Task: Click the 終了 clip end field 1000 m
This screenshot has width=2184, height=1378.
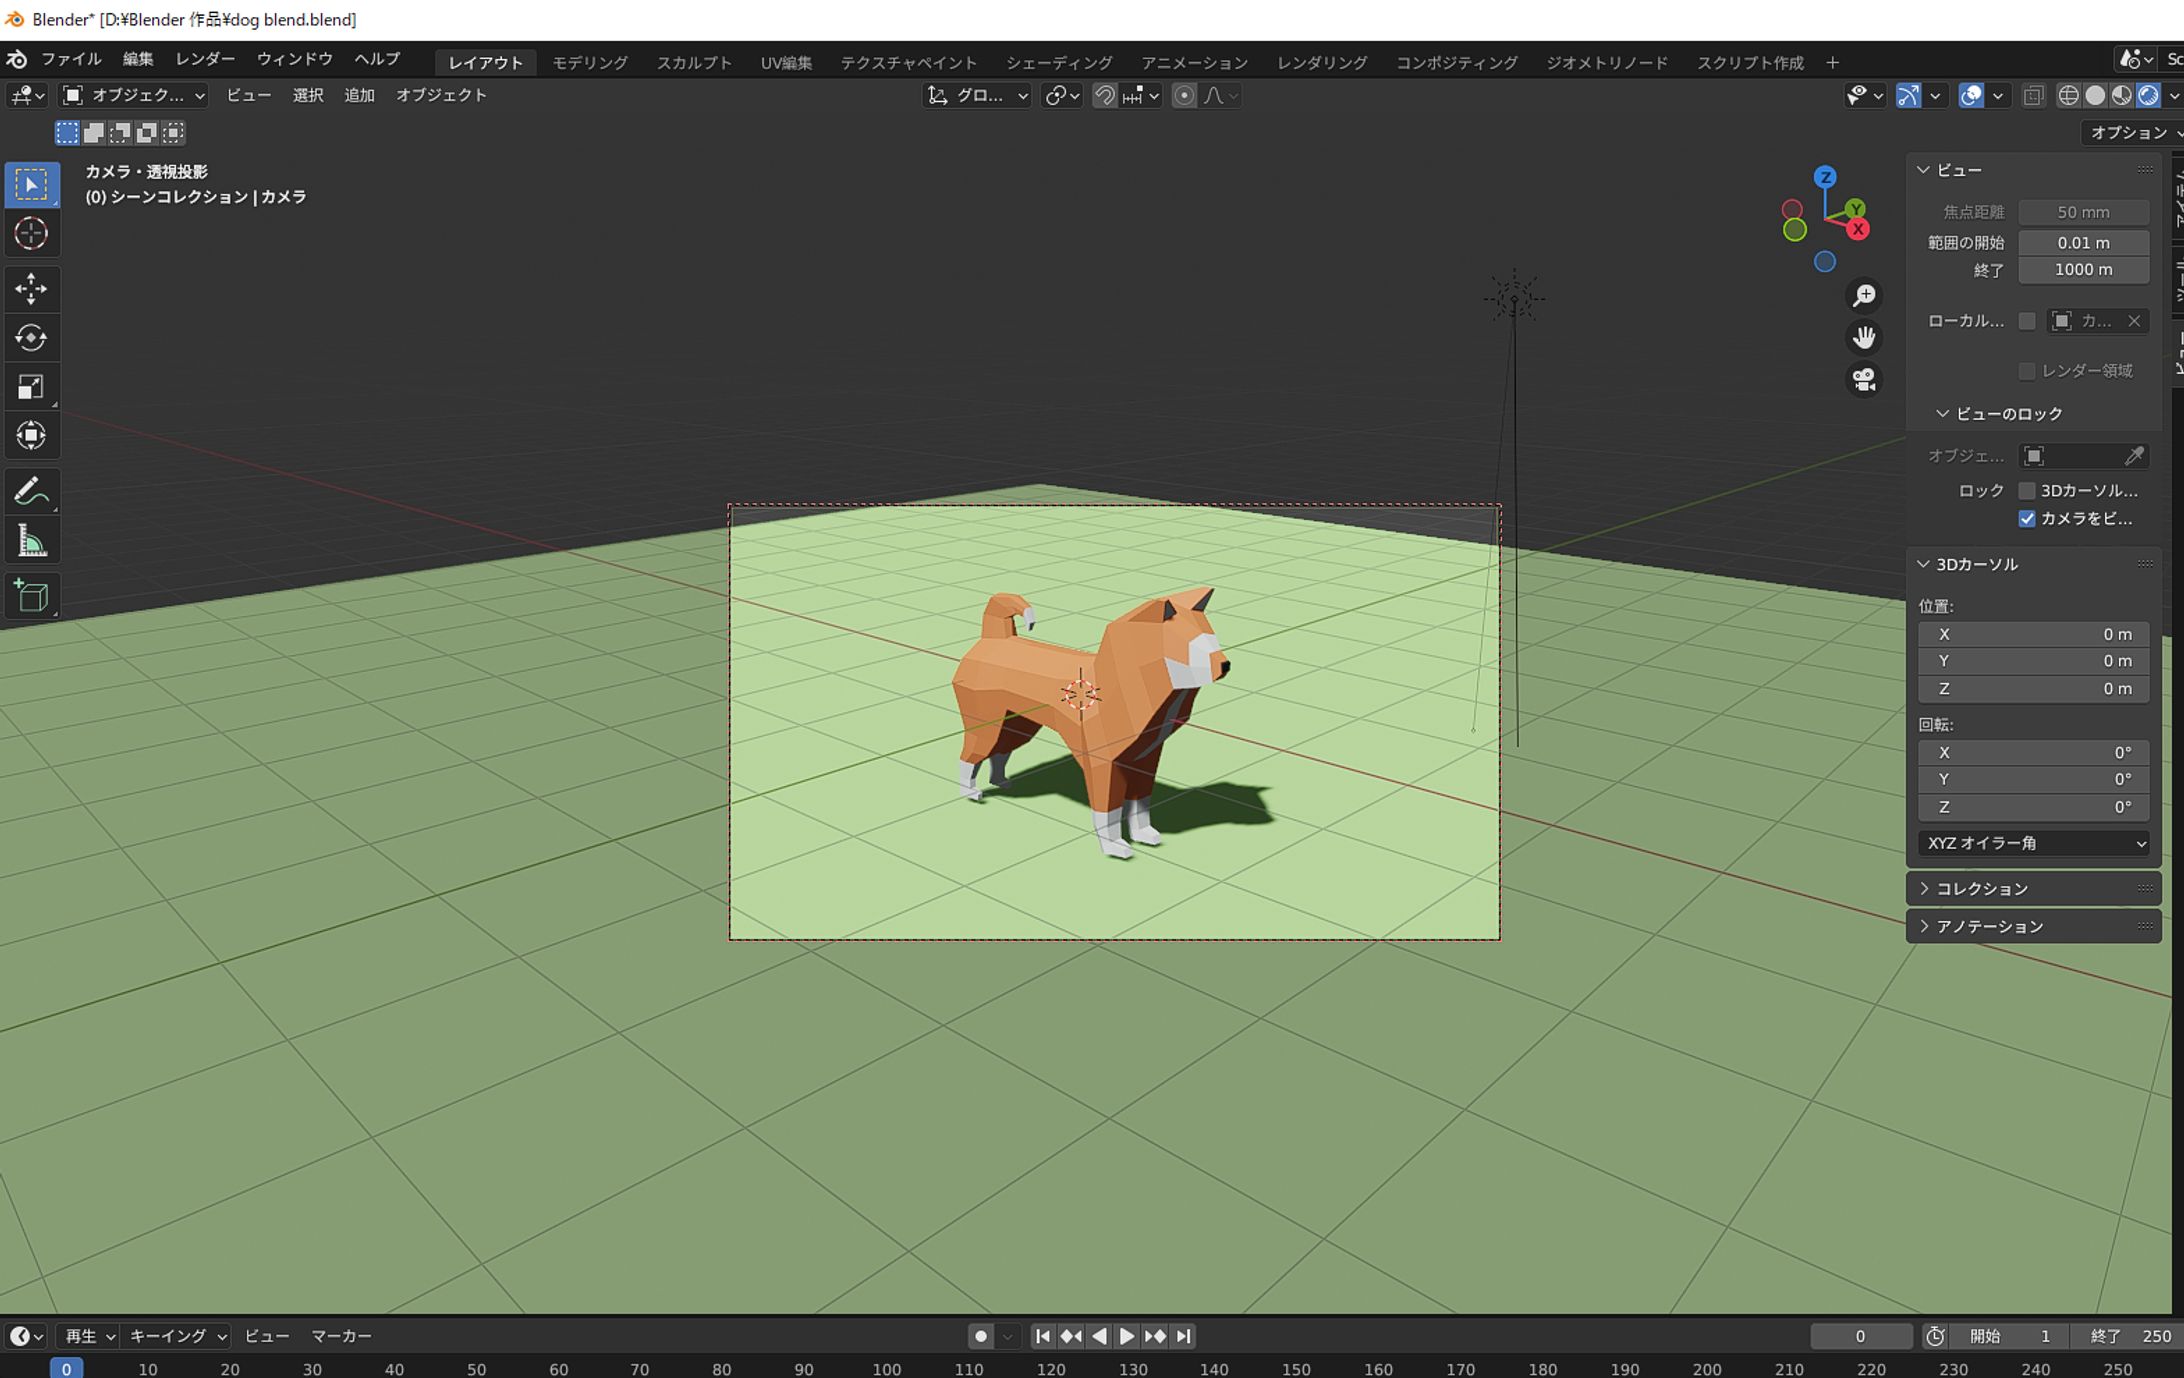Action: click(x=2083, y=270)
